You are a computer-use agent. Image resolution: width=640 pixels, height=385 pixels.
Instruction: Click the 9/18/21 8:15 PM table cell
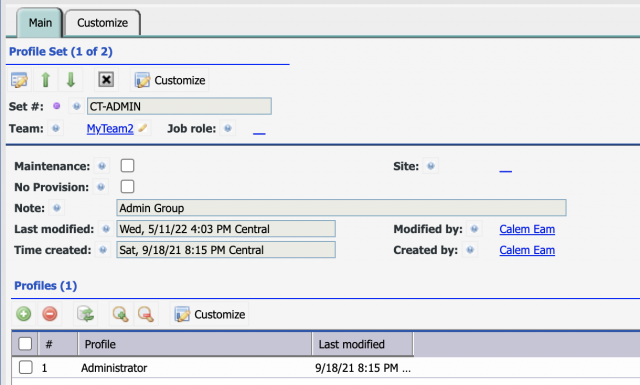[x=362, y=368]
